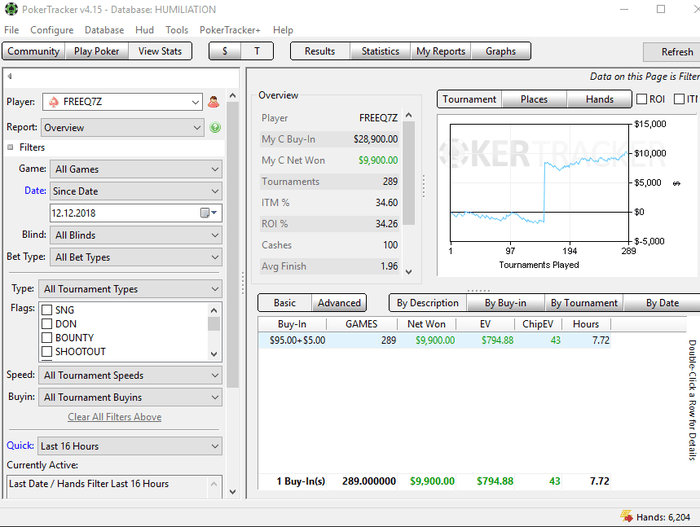Switch to the Play Poker tab
The image size is (700, 527).
tap(96, 51)
